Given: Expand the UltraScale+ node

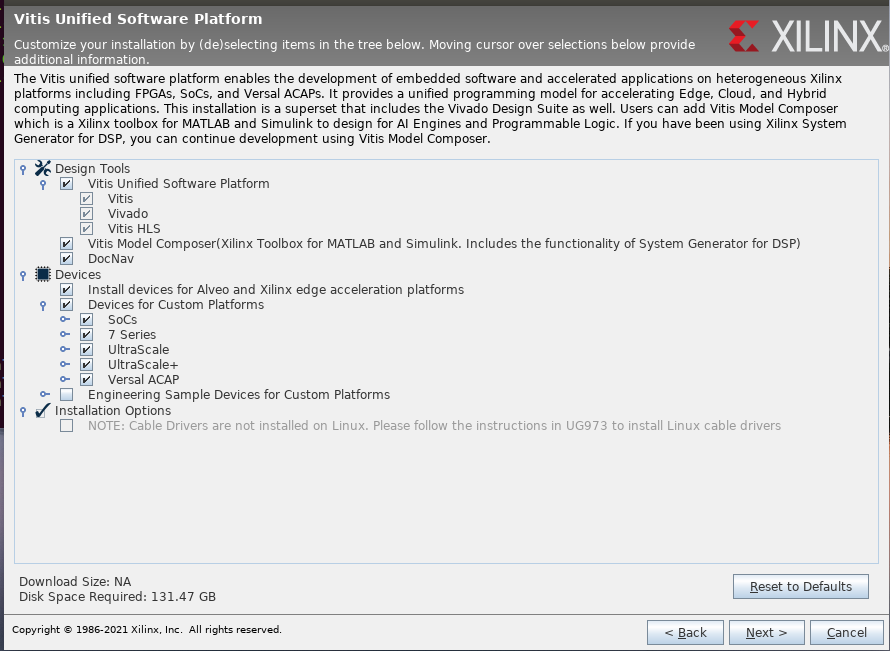Looking at the screenshot, I should (65, 364).
